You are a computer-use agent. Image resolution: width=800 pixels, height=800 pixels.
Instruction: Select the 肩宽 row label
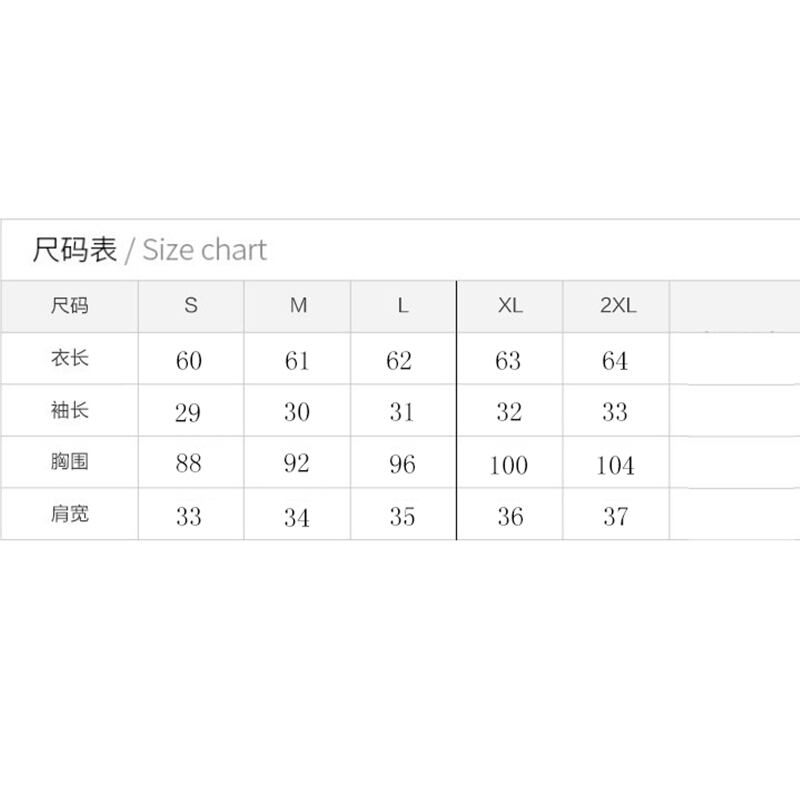(x=69, y=515)
